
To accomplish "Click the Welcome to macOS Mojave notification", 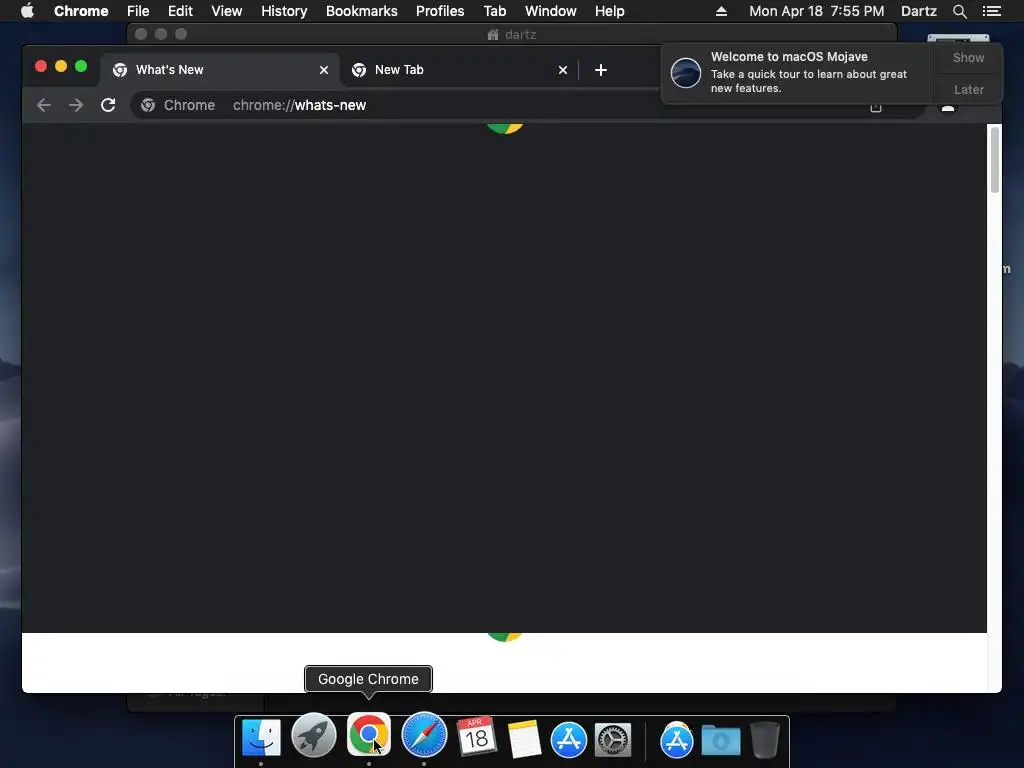I will point(797,72).
